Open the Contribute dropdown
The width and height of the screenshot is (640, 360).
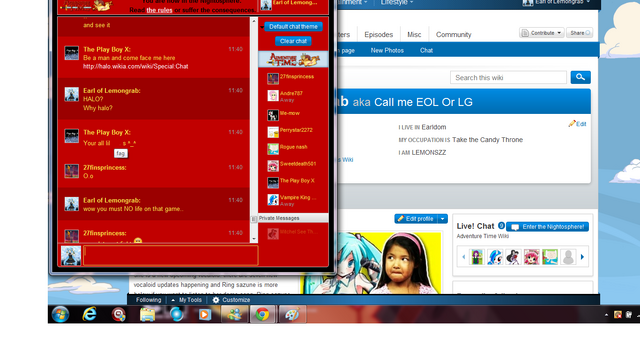[x=542, y=33]
